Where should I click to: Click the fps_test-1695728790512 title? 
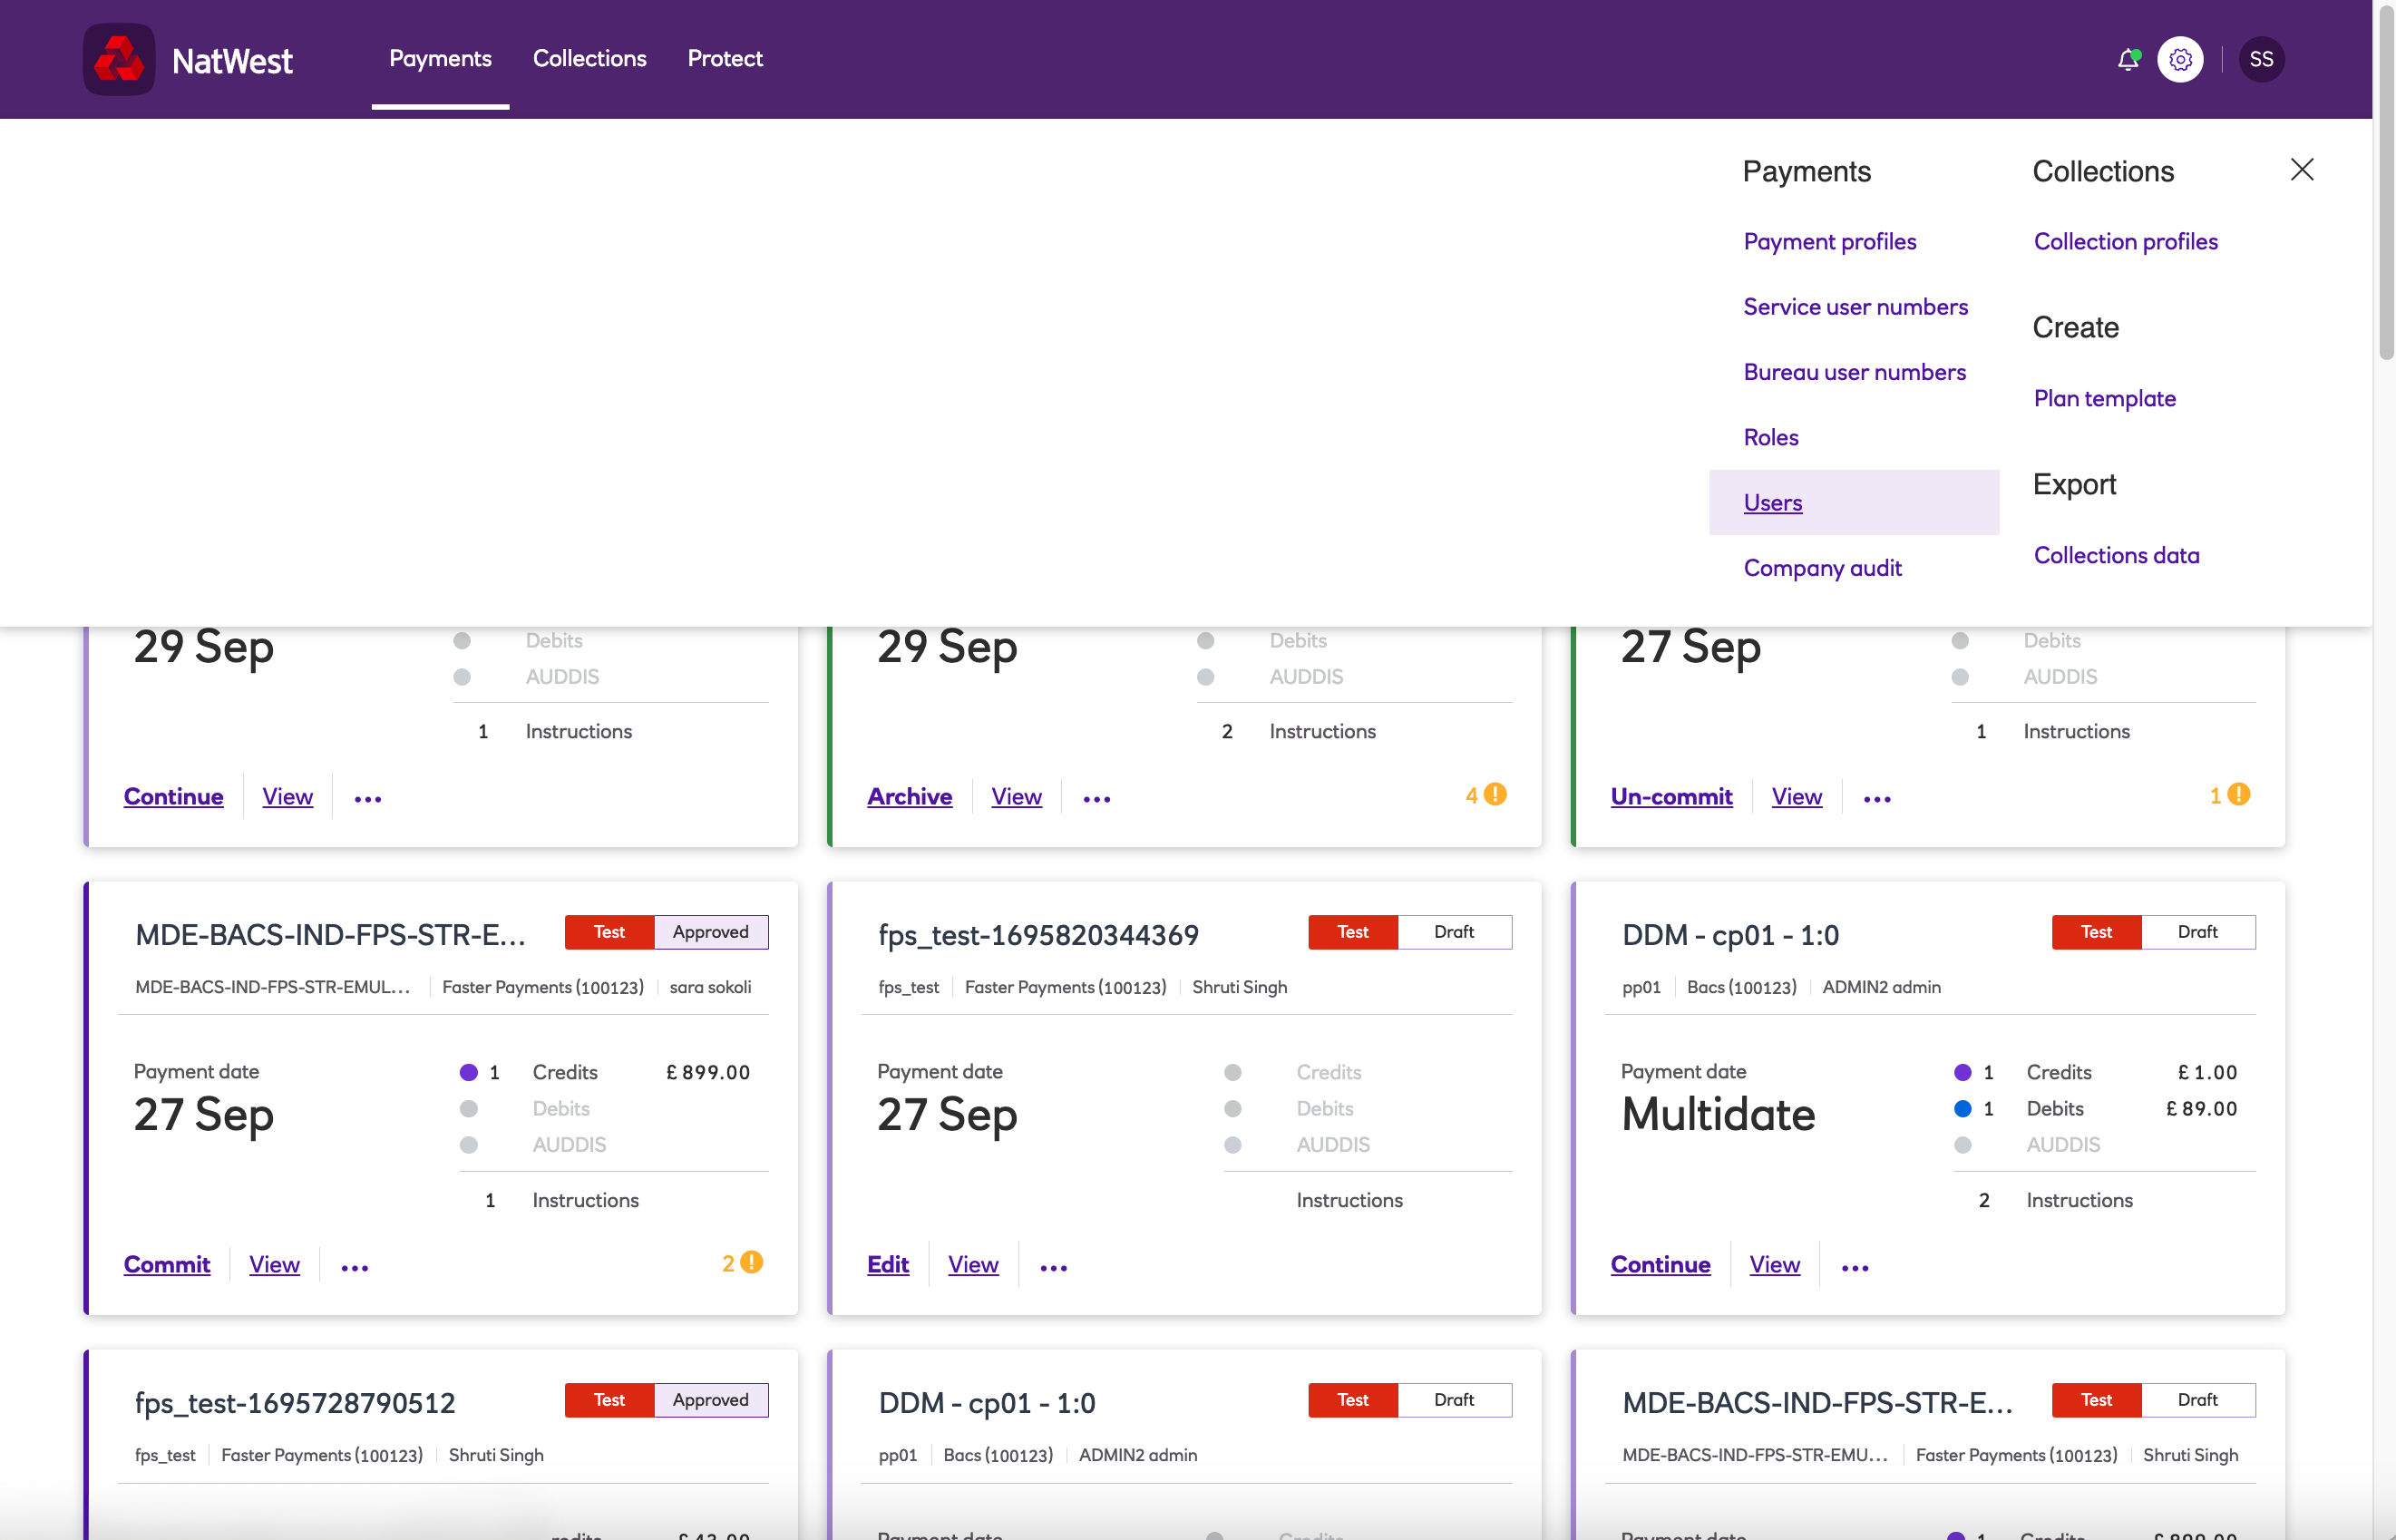click(295, 1402)
